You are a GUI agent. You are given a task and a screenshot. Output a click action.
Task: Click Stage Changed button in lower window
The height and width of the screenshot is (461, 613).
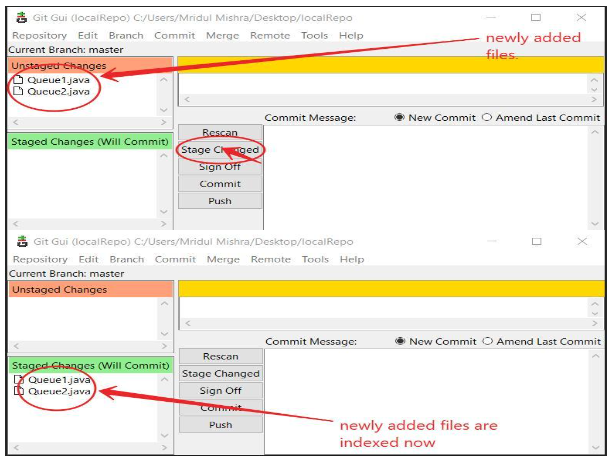pos(220,373)
